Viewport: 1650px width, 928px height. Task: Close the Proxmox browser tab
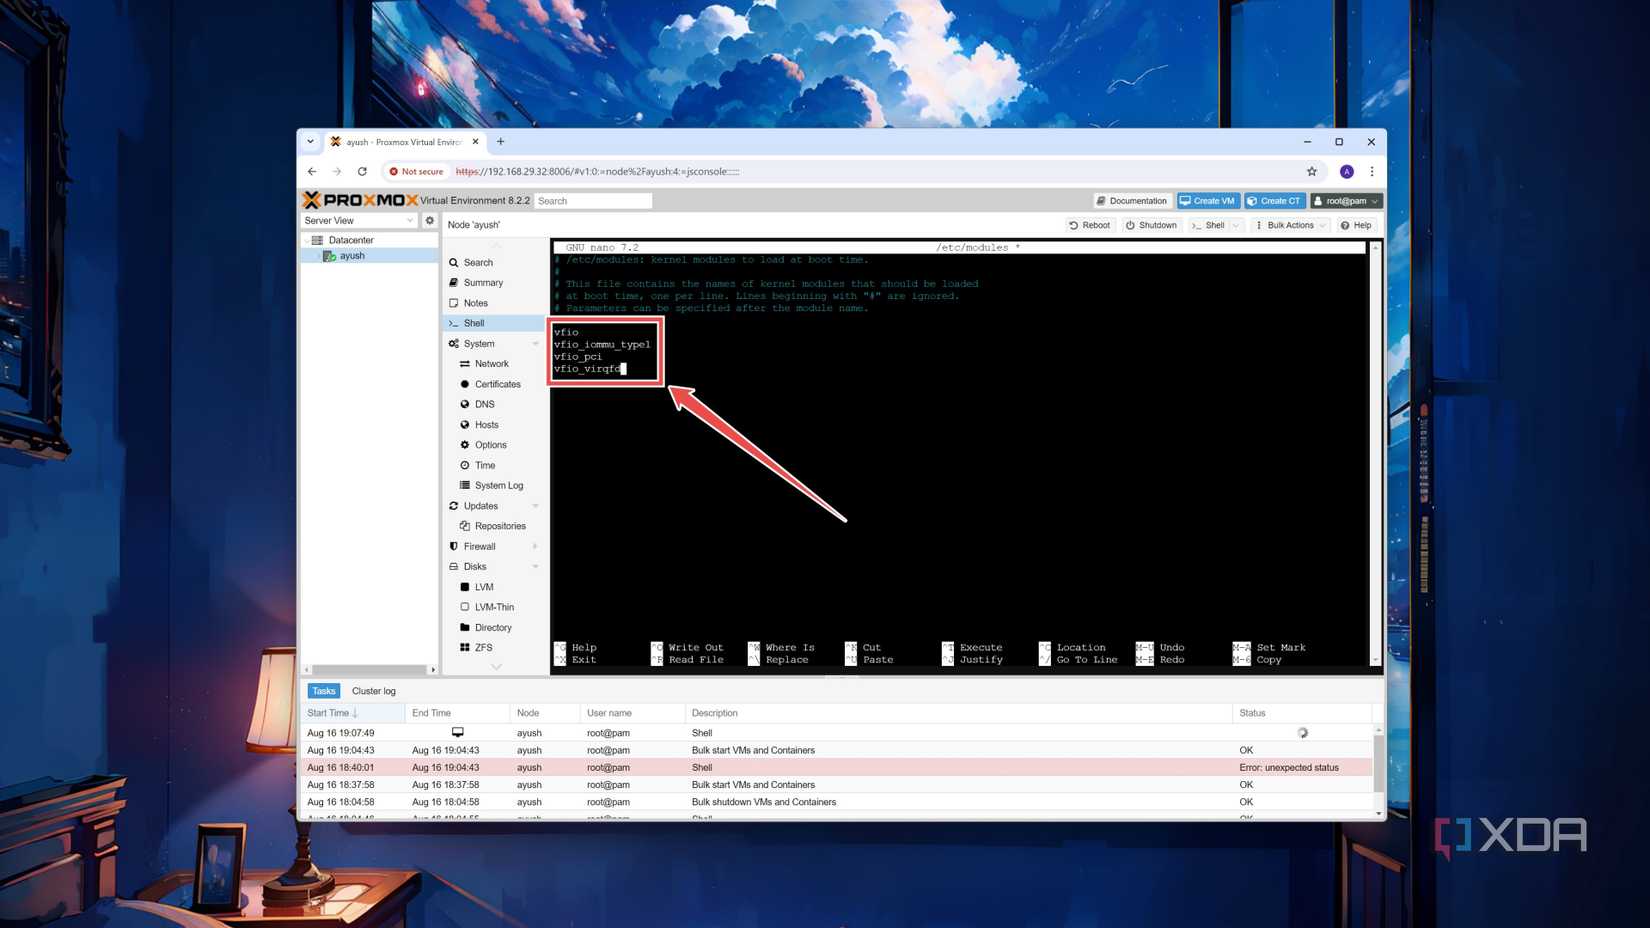[x=475, y=142]
